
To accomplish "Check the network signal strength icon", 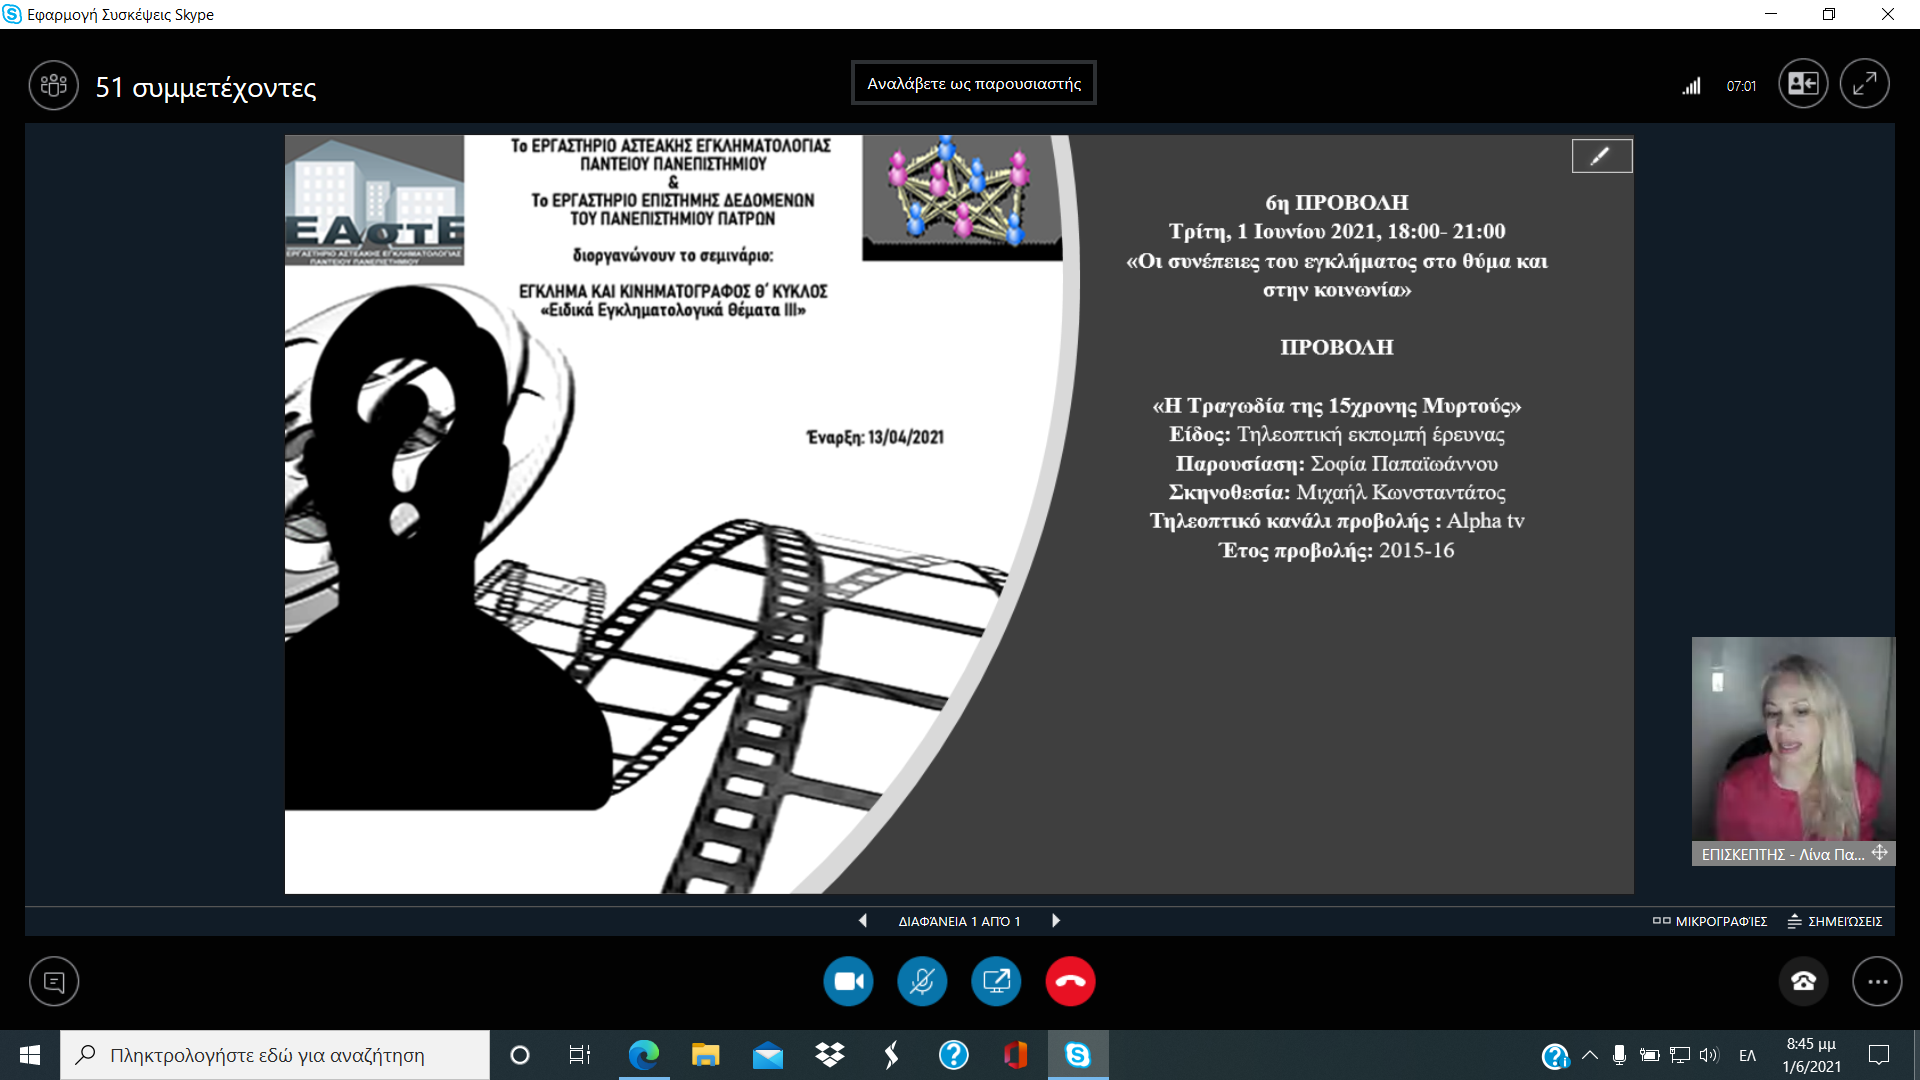I will pos(1691,86).
